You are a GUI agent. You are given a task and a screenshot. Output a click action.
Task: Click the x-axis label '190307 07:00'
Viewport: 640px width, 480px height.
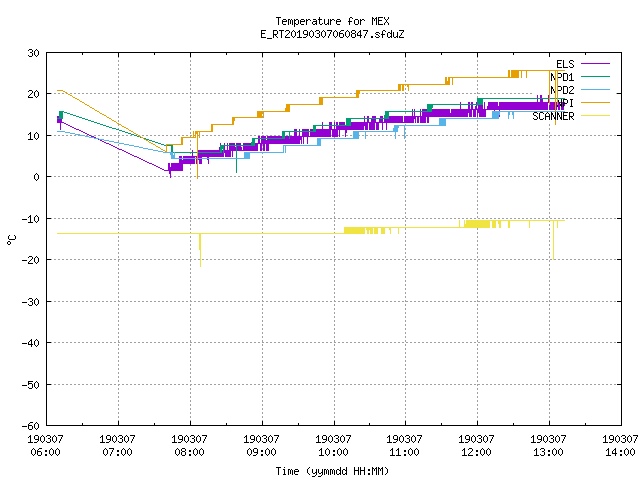pos(117,446)
